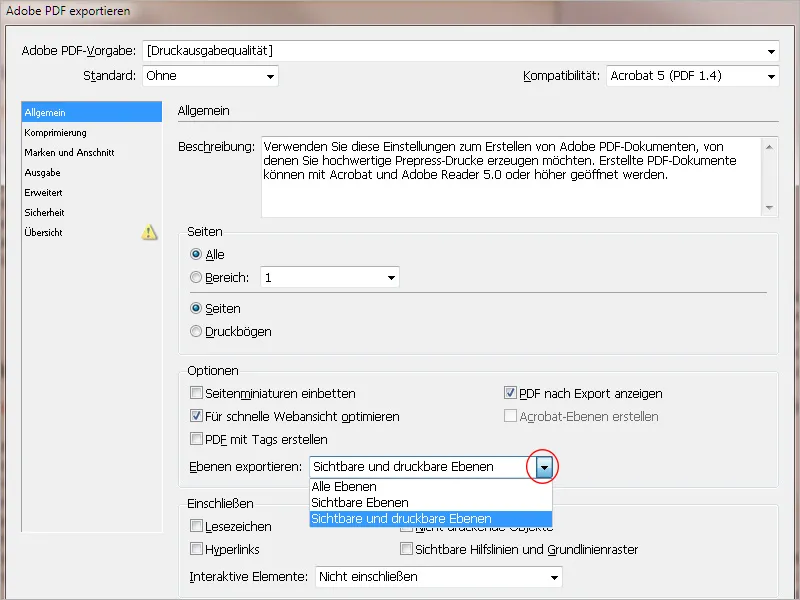Select the Allgemein category
The width and height of the screenshot is (800, 600).
coord(92,112)
